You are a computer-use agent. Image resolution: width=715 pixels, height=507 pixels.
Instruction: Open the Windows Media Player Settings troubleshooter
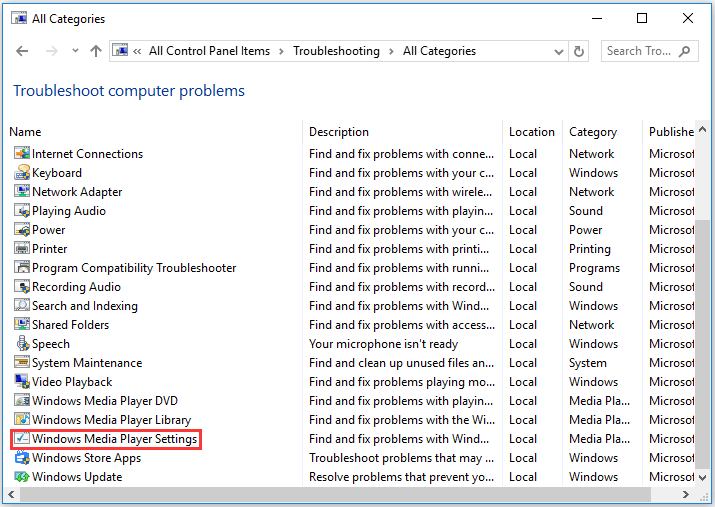(114, 439)
